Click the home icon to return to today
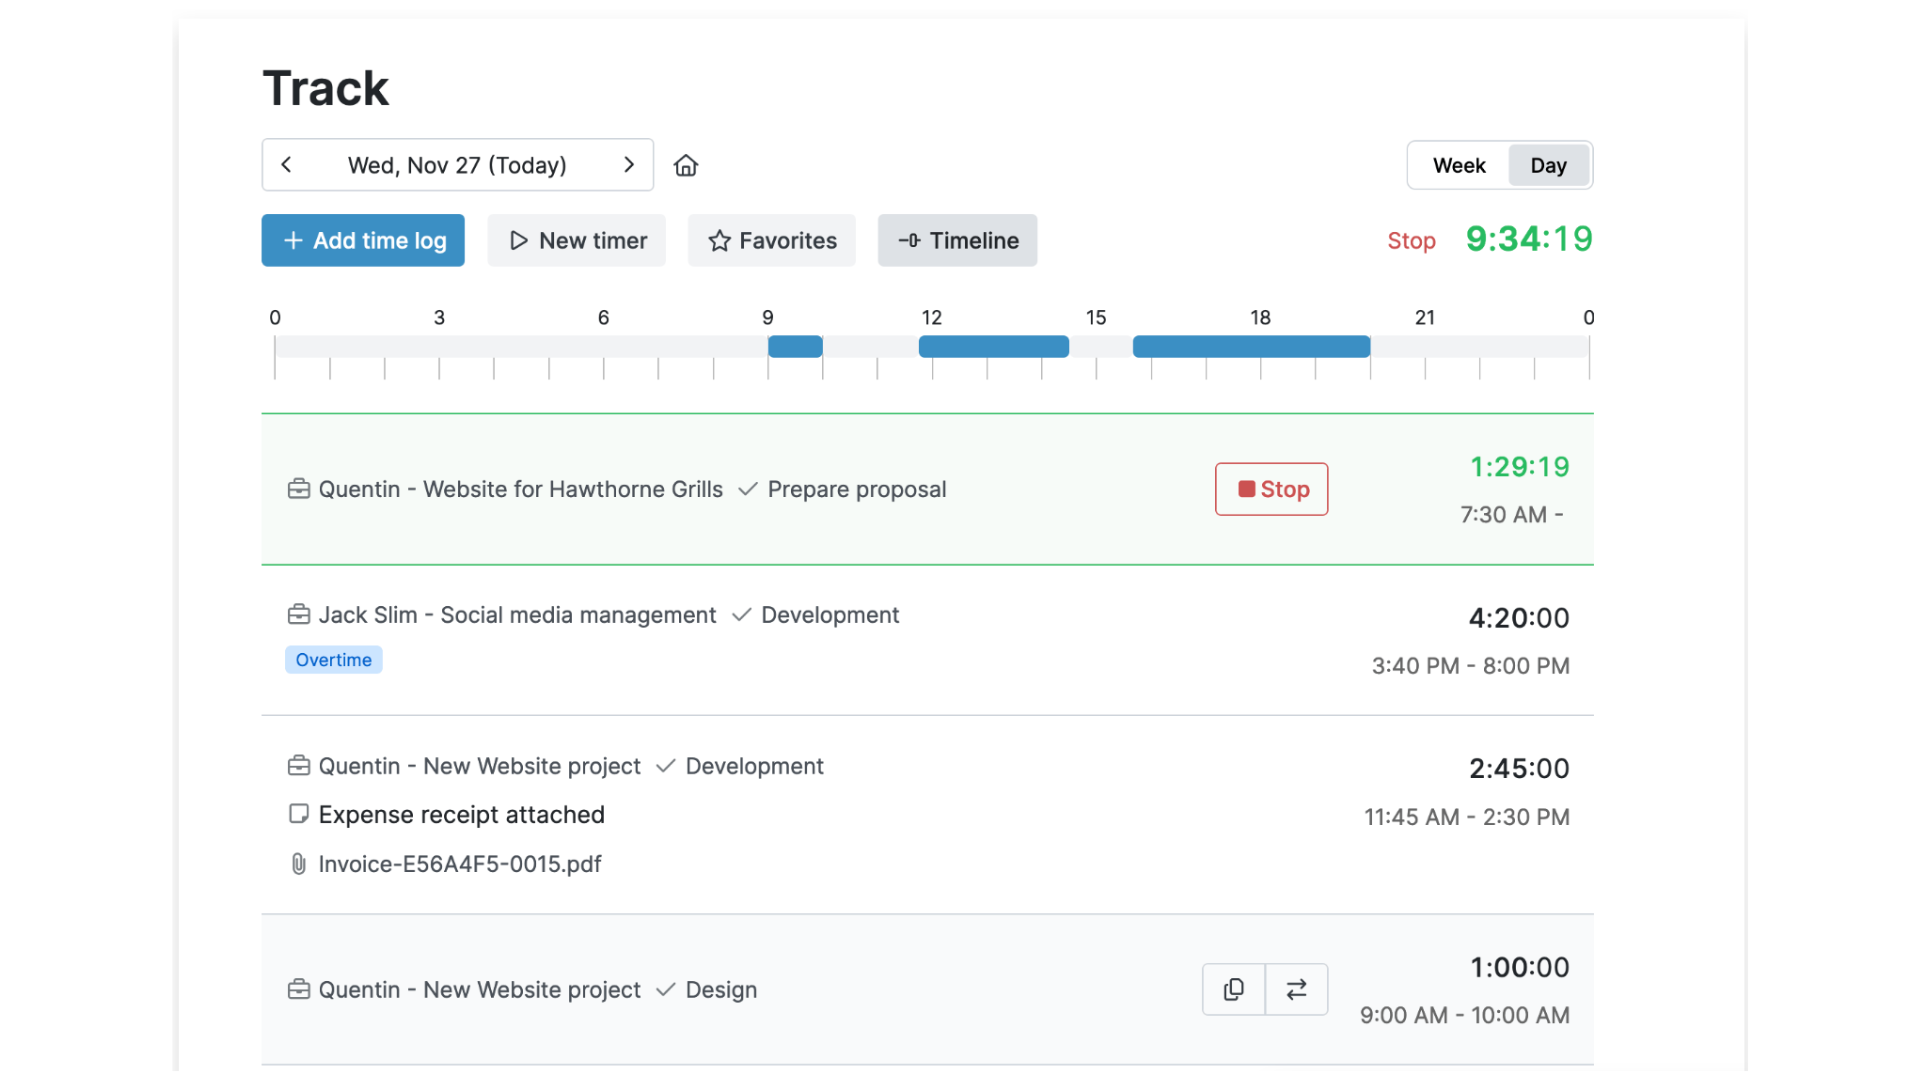Viewport: 1920px width, 1080px height. [x=686, y=165]
